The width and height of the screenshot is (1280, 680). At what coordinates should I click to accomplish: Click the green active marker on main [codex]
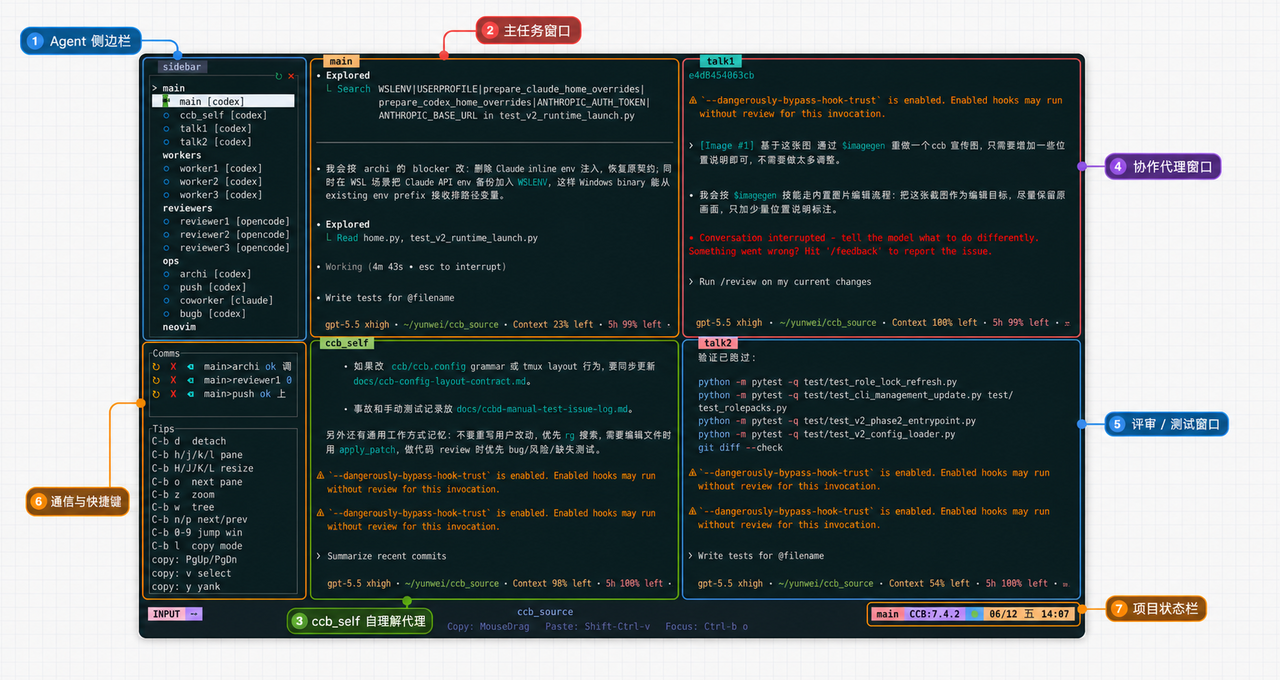[x=167, y=101]
